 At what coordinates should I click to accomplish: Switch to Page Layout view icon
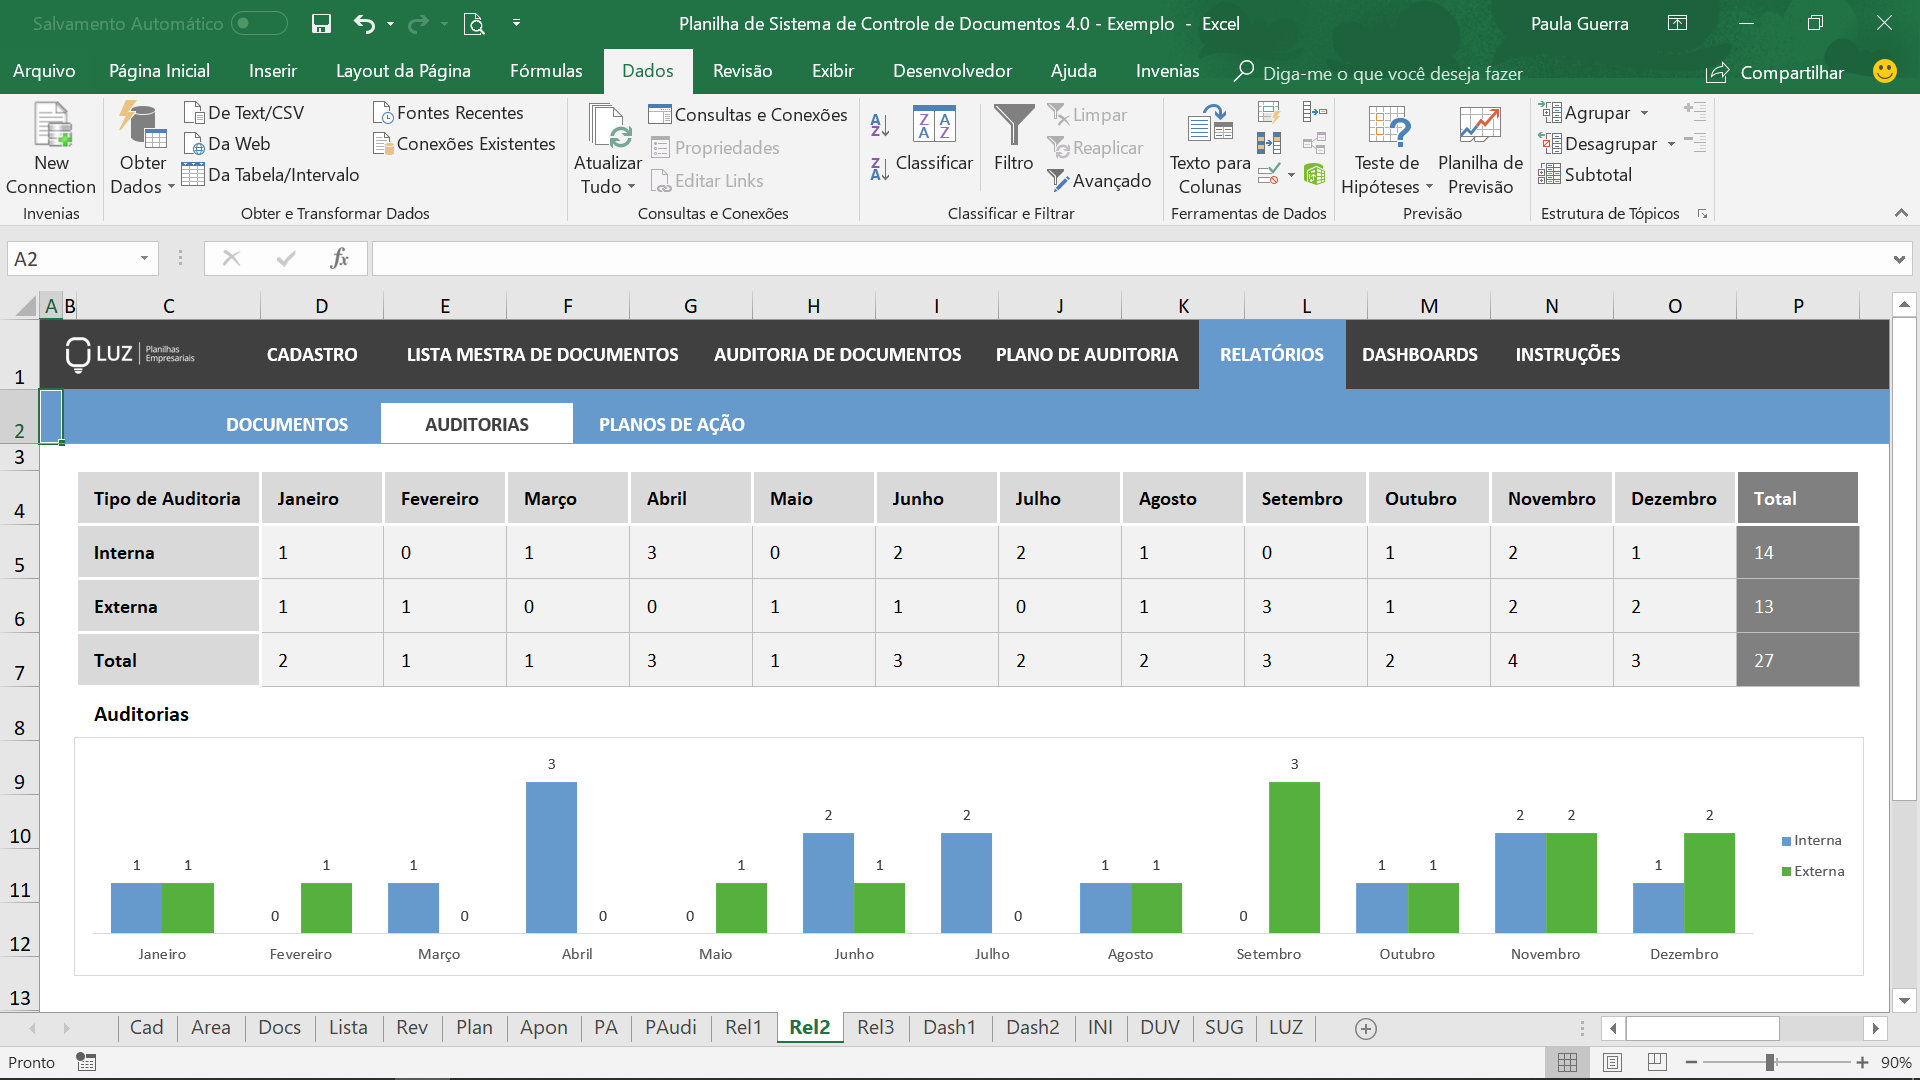pos(1612,1062)
